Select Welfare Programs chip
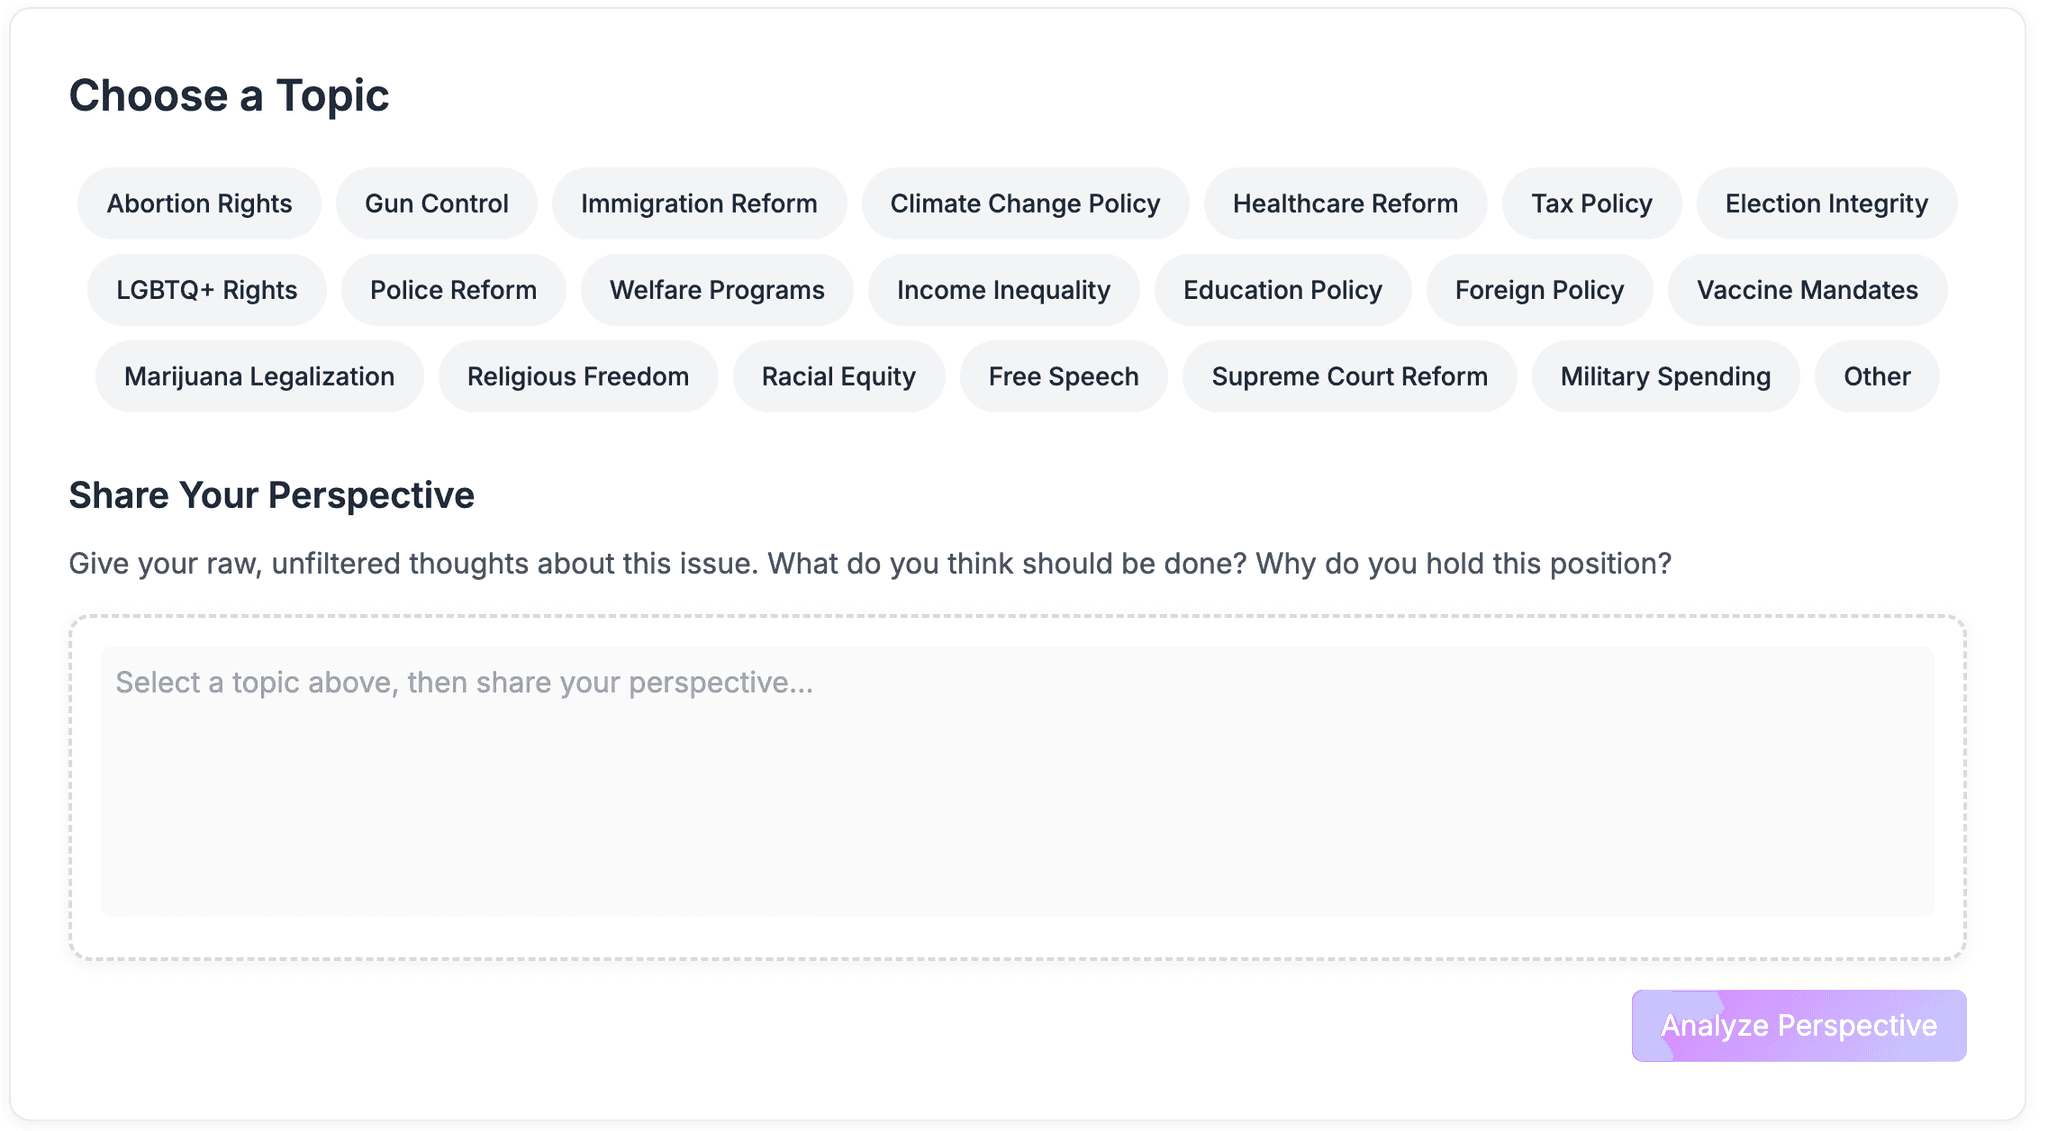 [717, 290]
